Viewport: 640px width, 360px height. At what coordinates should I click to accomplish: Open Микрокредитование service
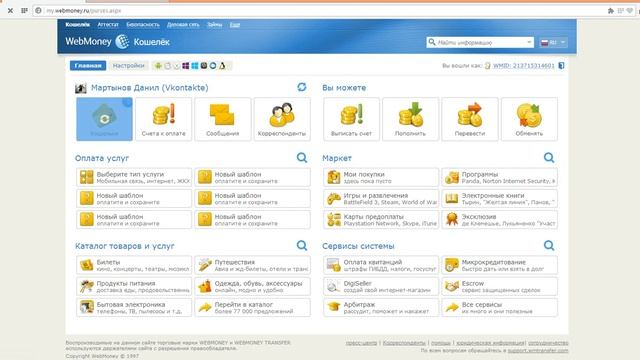pyautogui.click(x=500, y=265)
